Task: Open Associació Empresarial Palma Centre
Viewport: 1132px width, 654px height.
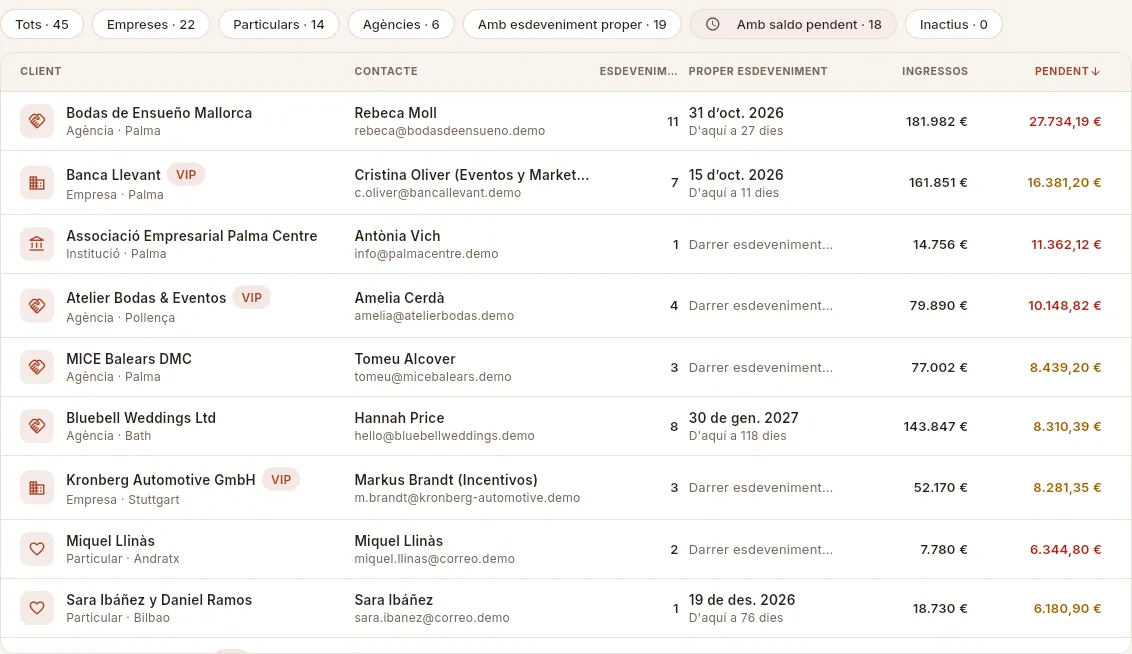Action: point(191,236)
